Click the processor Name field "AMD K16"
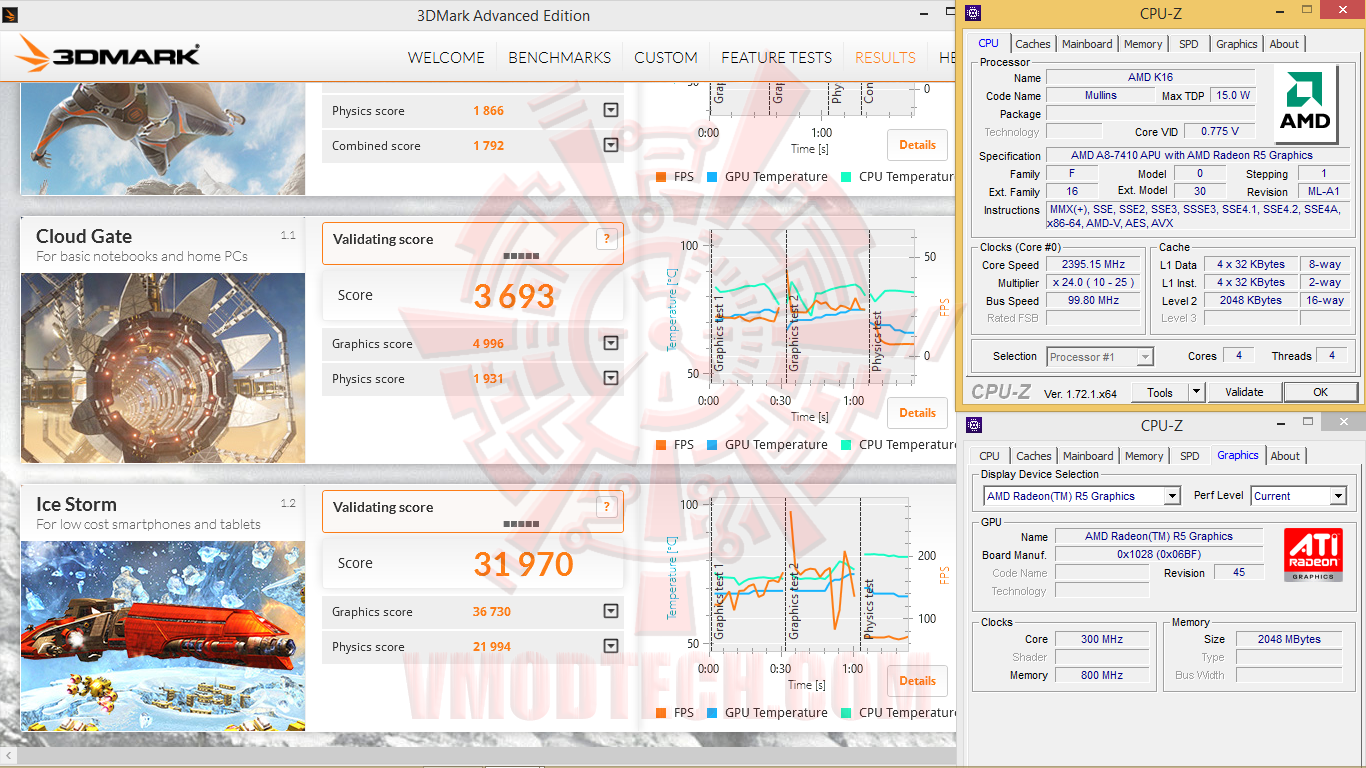The width and height of the screenshot is (1366, 768). point(1150,78)
